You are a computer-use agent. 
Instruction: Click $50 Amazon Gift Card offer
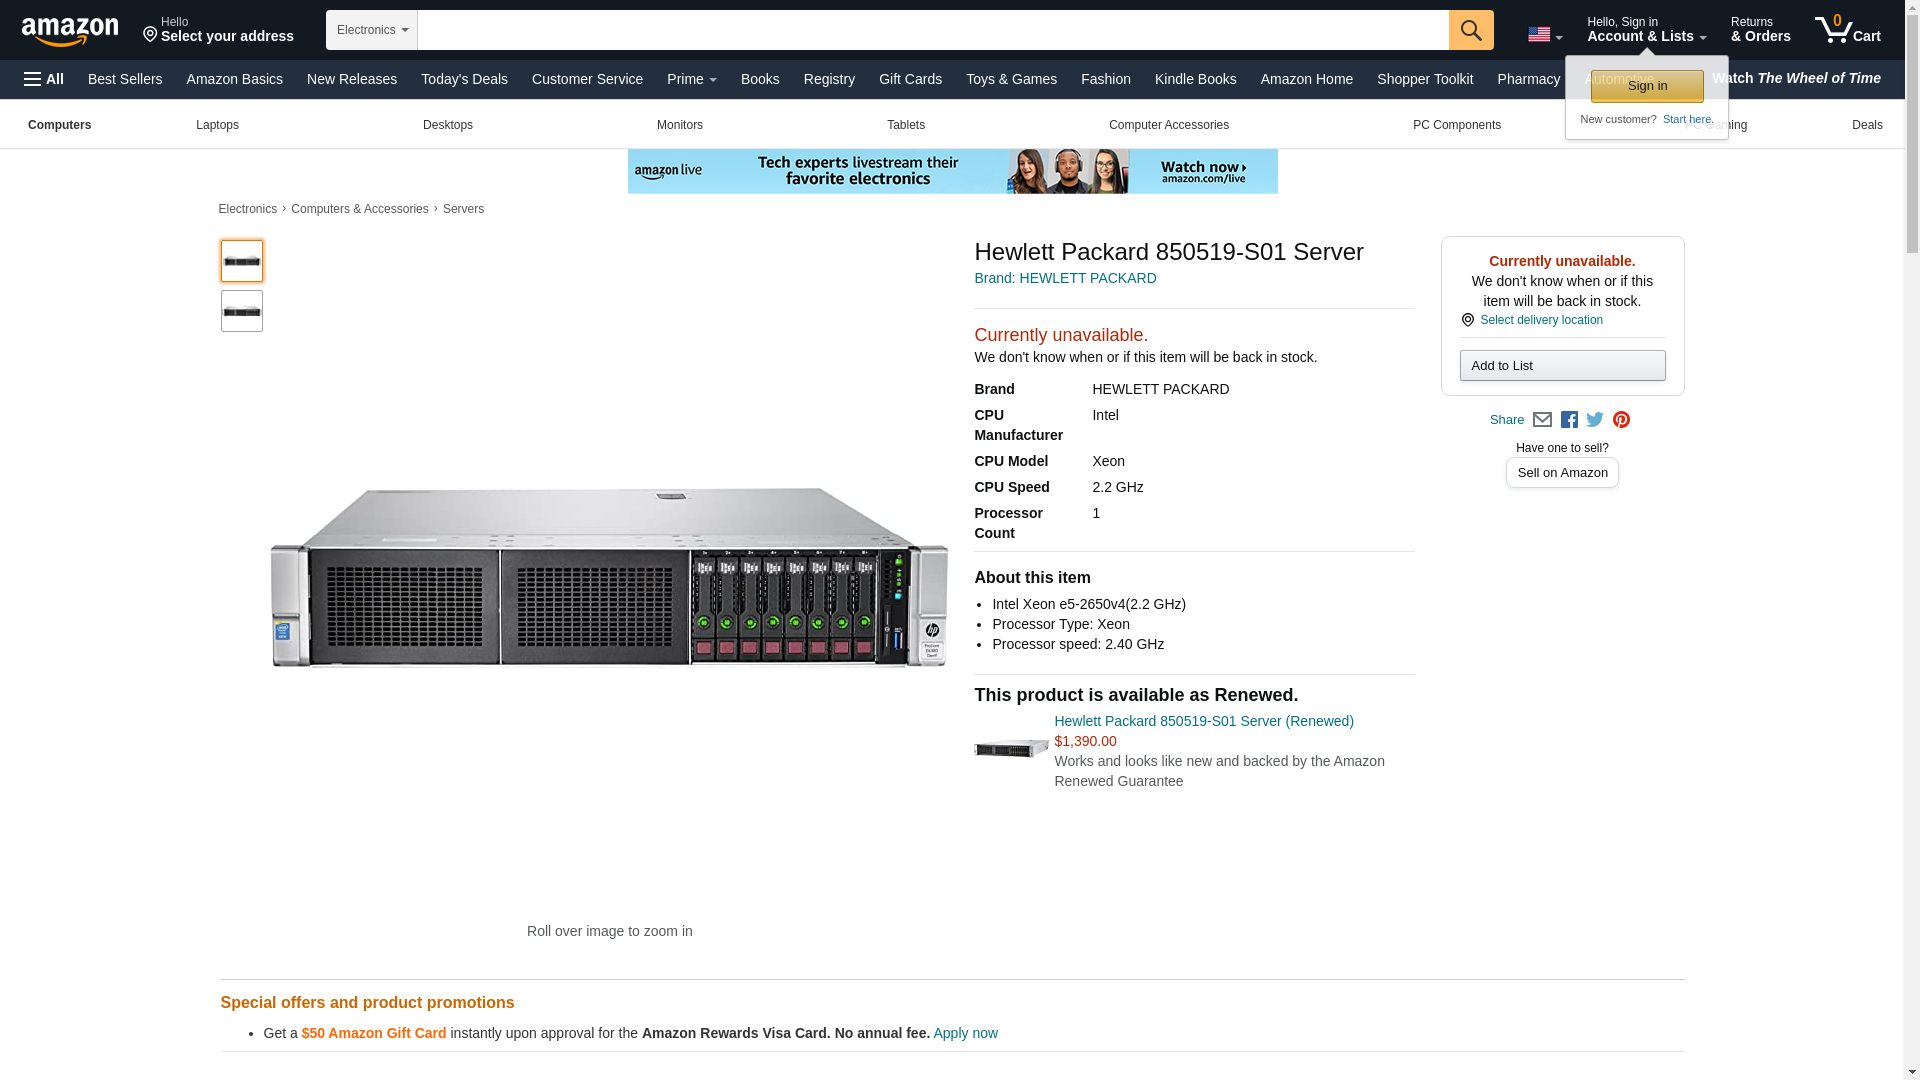(x=374, y=1033)
